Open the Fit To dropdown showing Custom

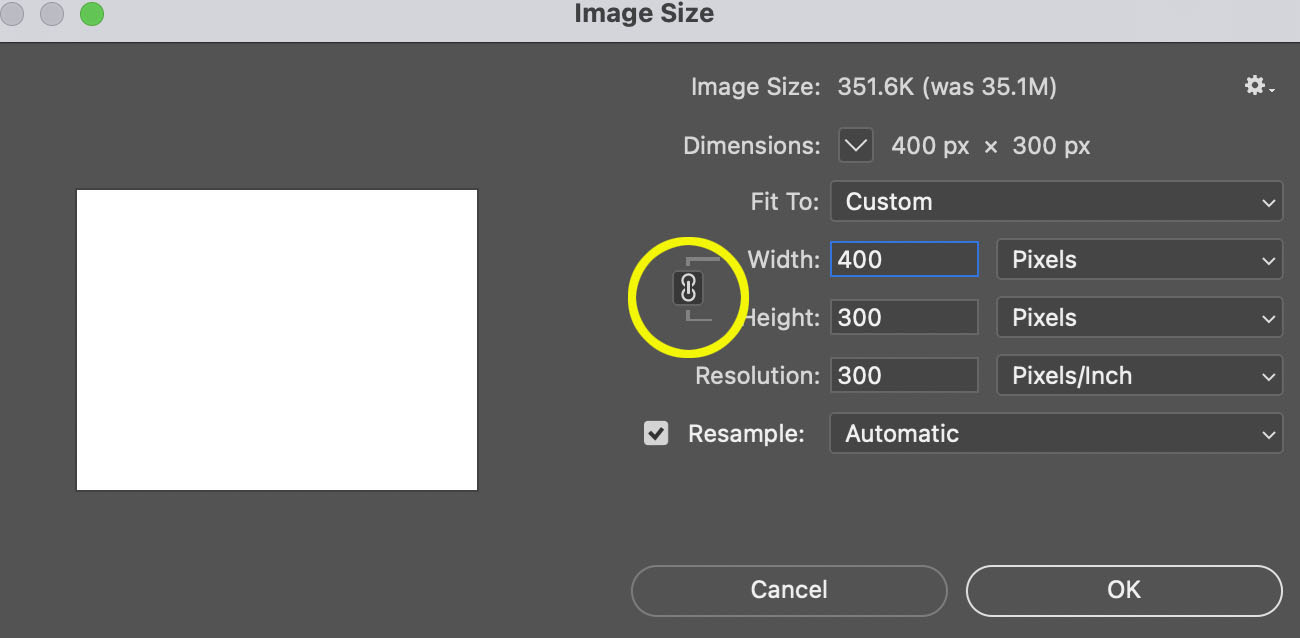pyautogui.click(x=1056, y=201)
